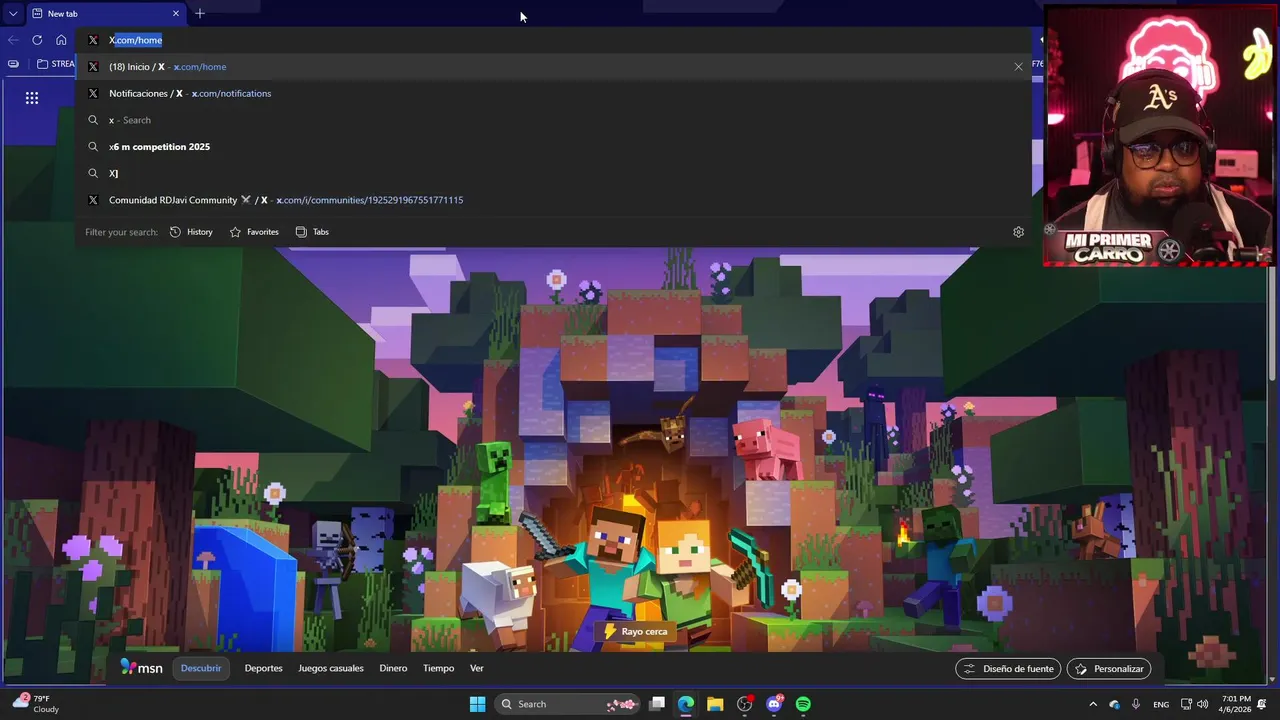Select the Descubrir feed tab
The width and height of the screenshot is (1280, 720).
(201, 668)
